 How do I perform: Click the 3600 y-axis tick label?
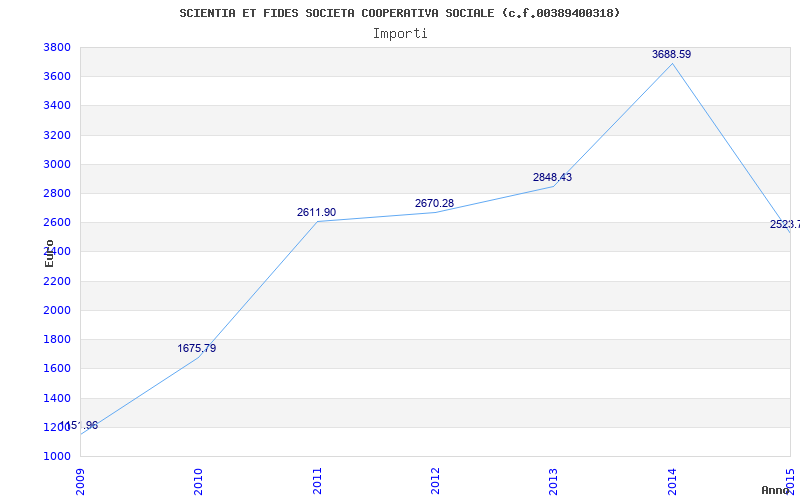[57, 77]
